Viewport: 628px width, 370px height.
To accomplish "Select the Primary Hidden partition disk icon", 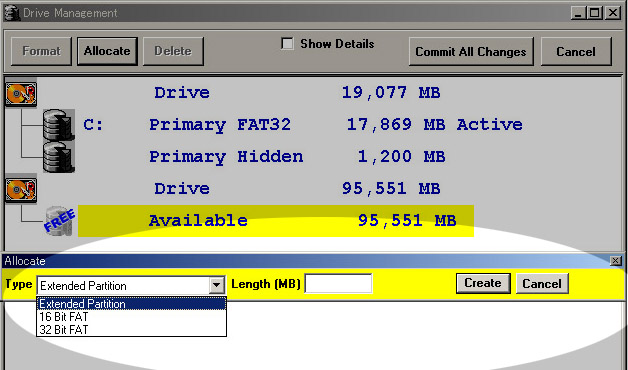I will (x=58, y=157).
